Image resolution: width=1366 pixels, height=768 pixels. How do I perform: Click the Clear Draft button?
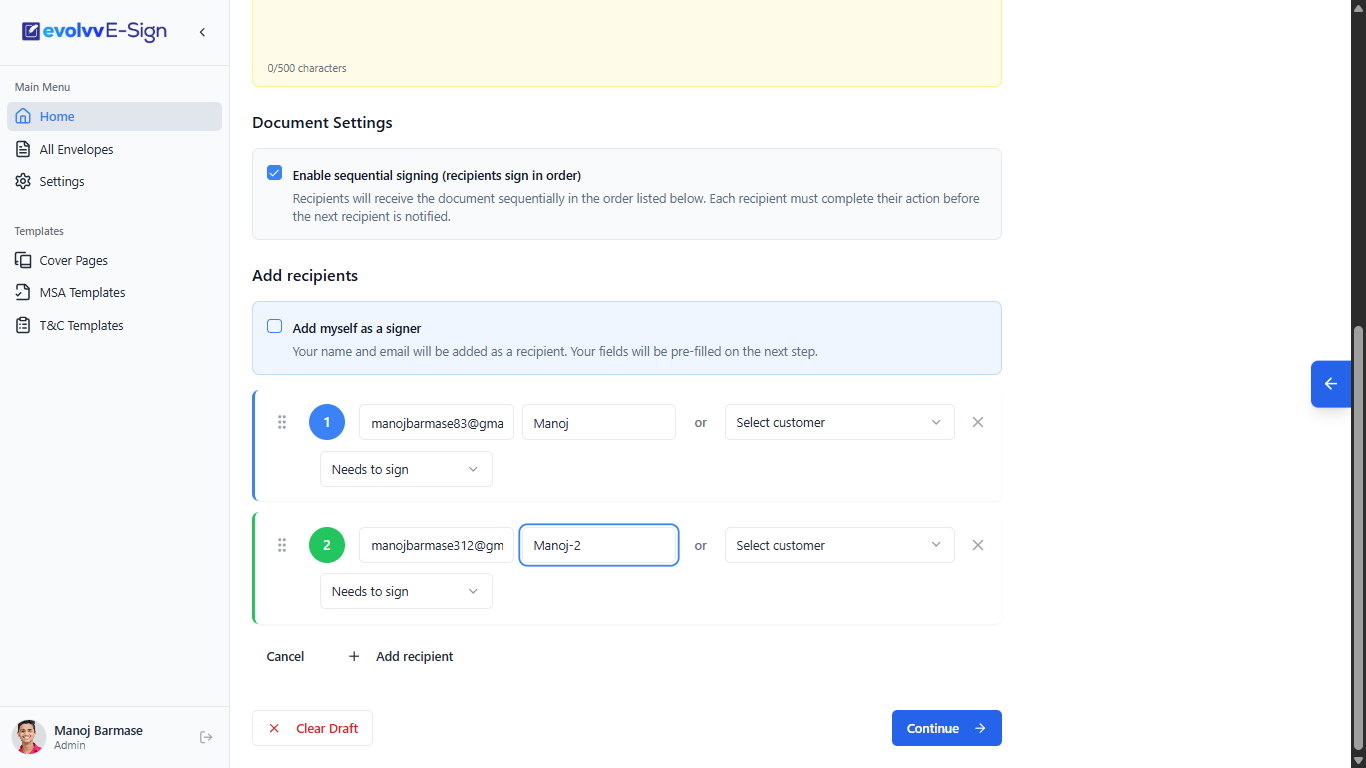click(312, 728)
